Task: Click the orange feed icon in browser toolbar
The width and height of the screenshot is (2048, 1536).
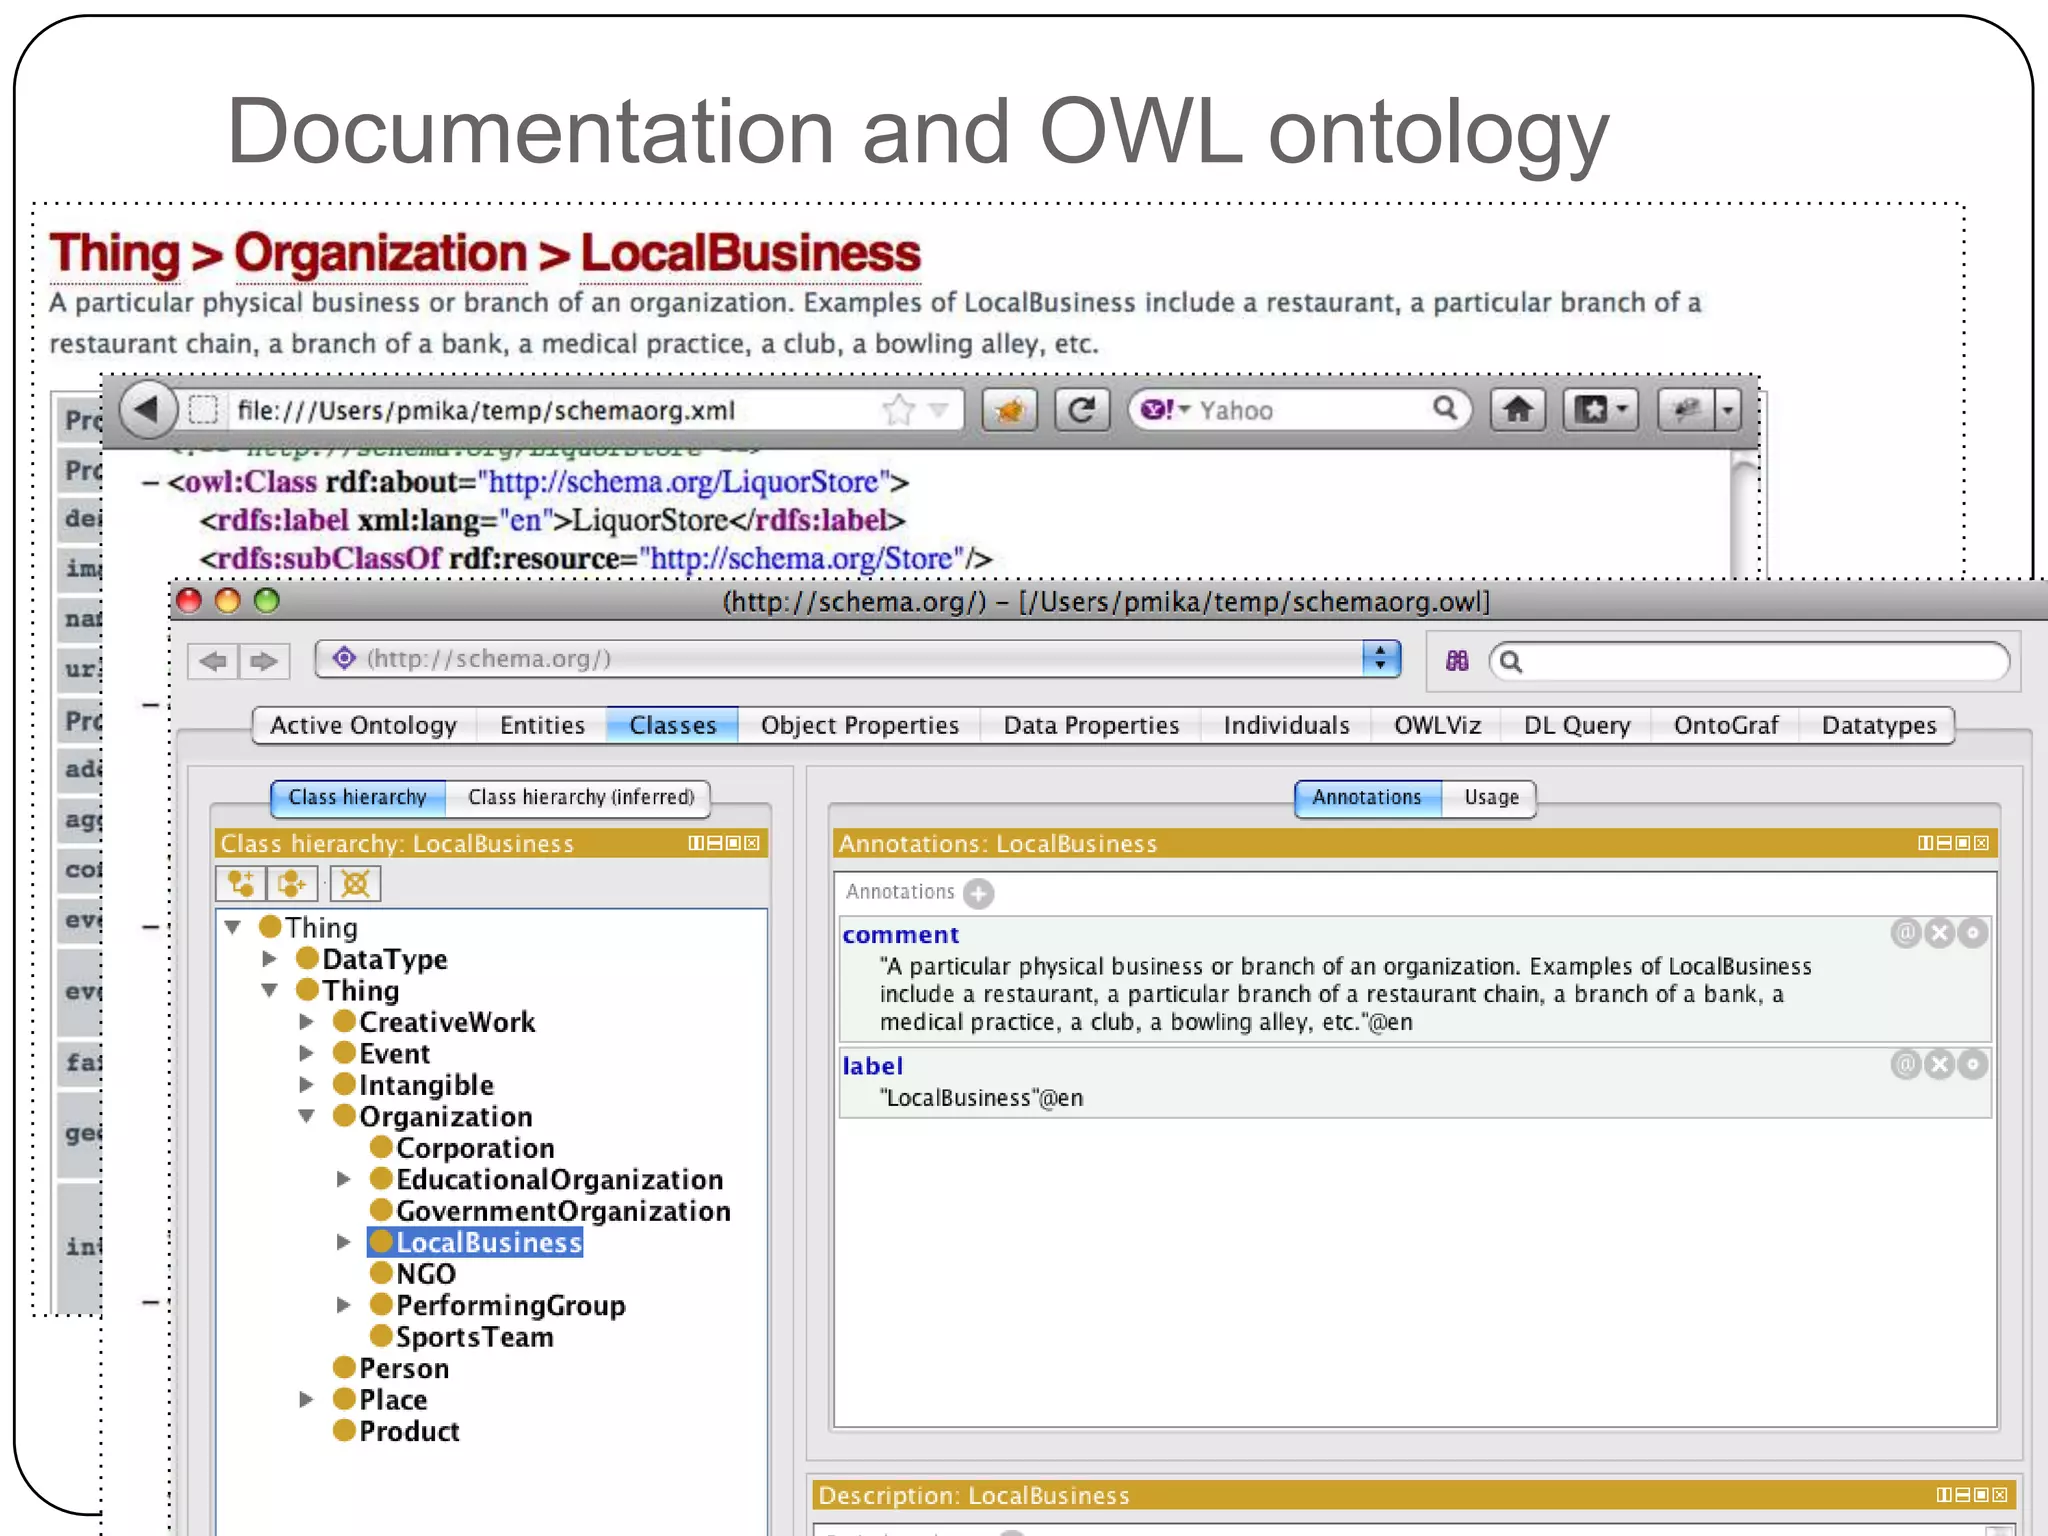Action: [1010, 410]
